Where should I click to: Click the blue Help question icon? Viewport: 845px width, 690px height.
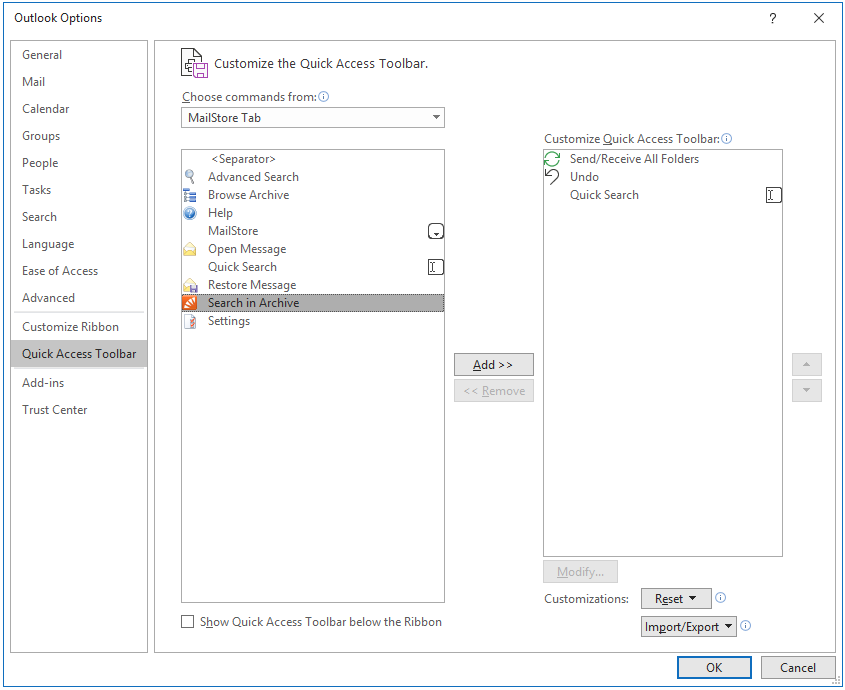tap(190, 213)
